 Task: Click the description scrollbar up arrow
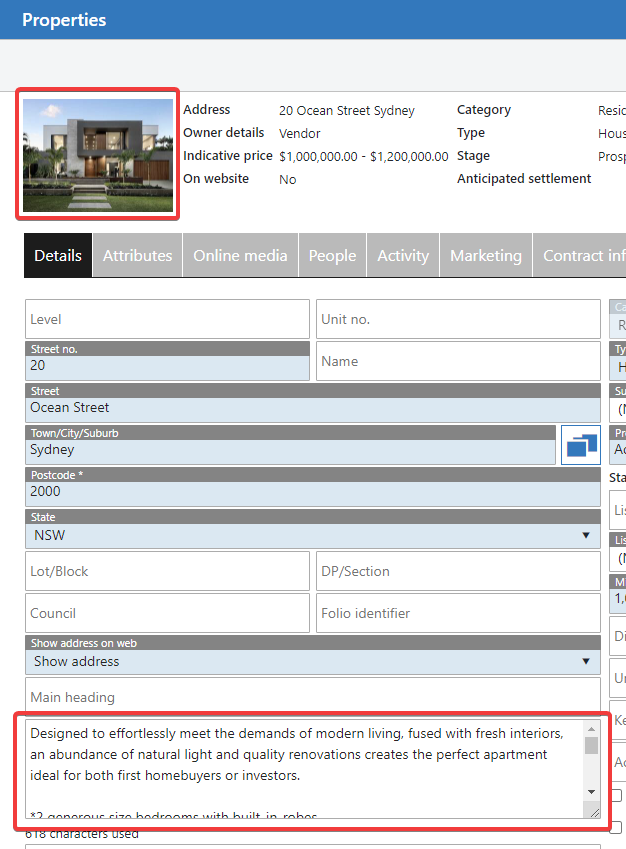coord(591,727)
